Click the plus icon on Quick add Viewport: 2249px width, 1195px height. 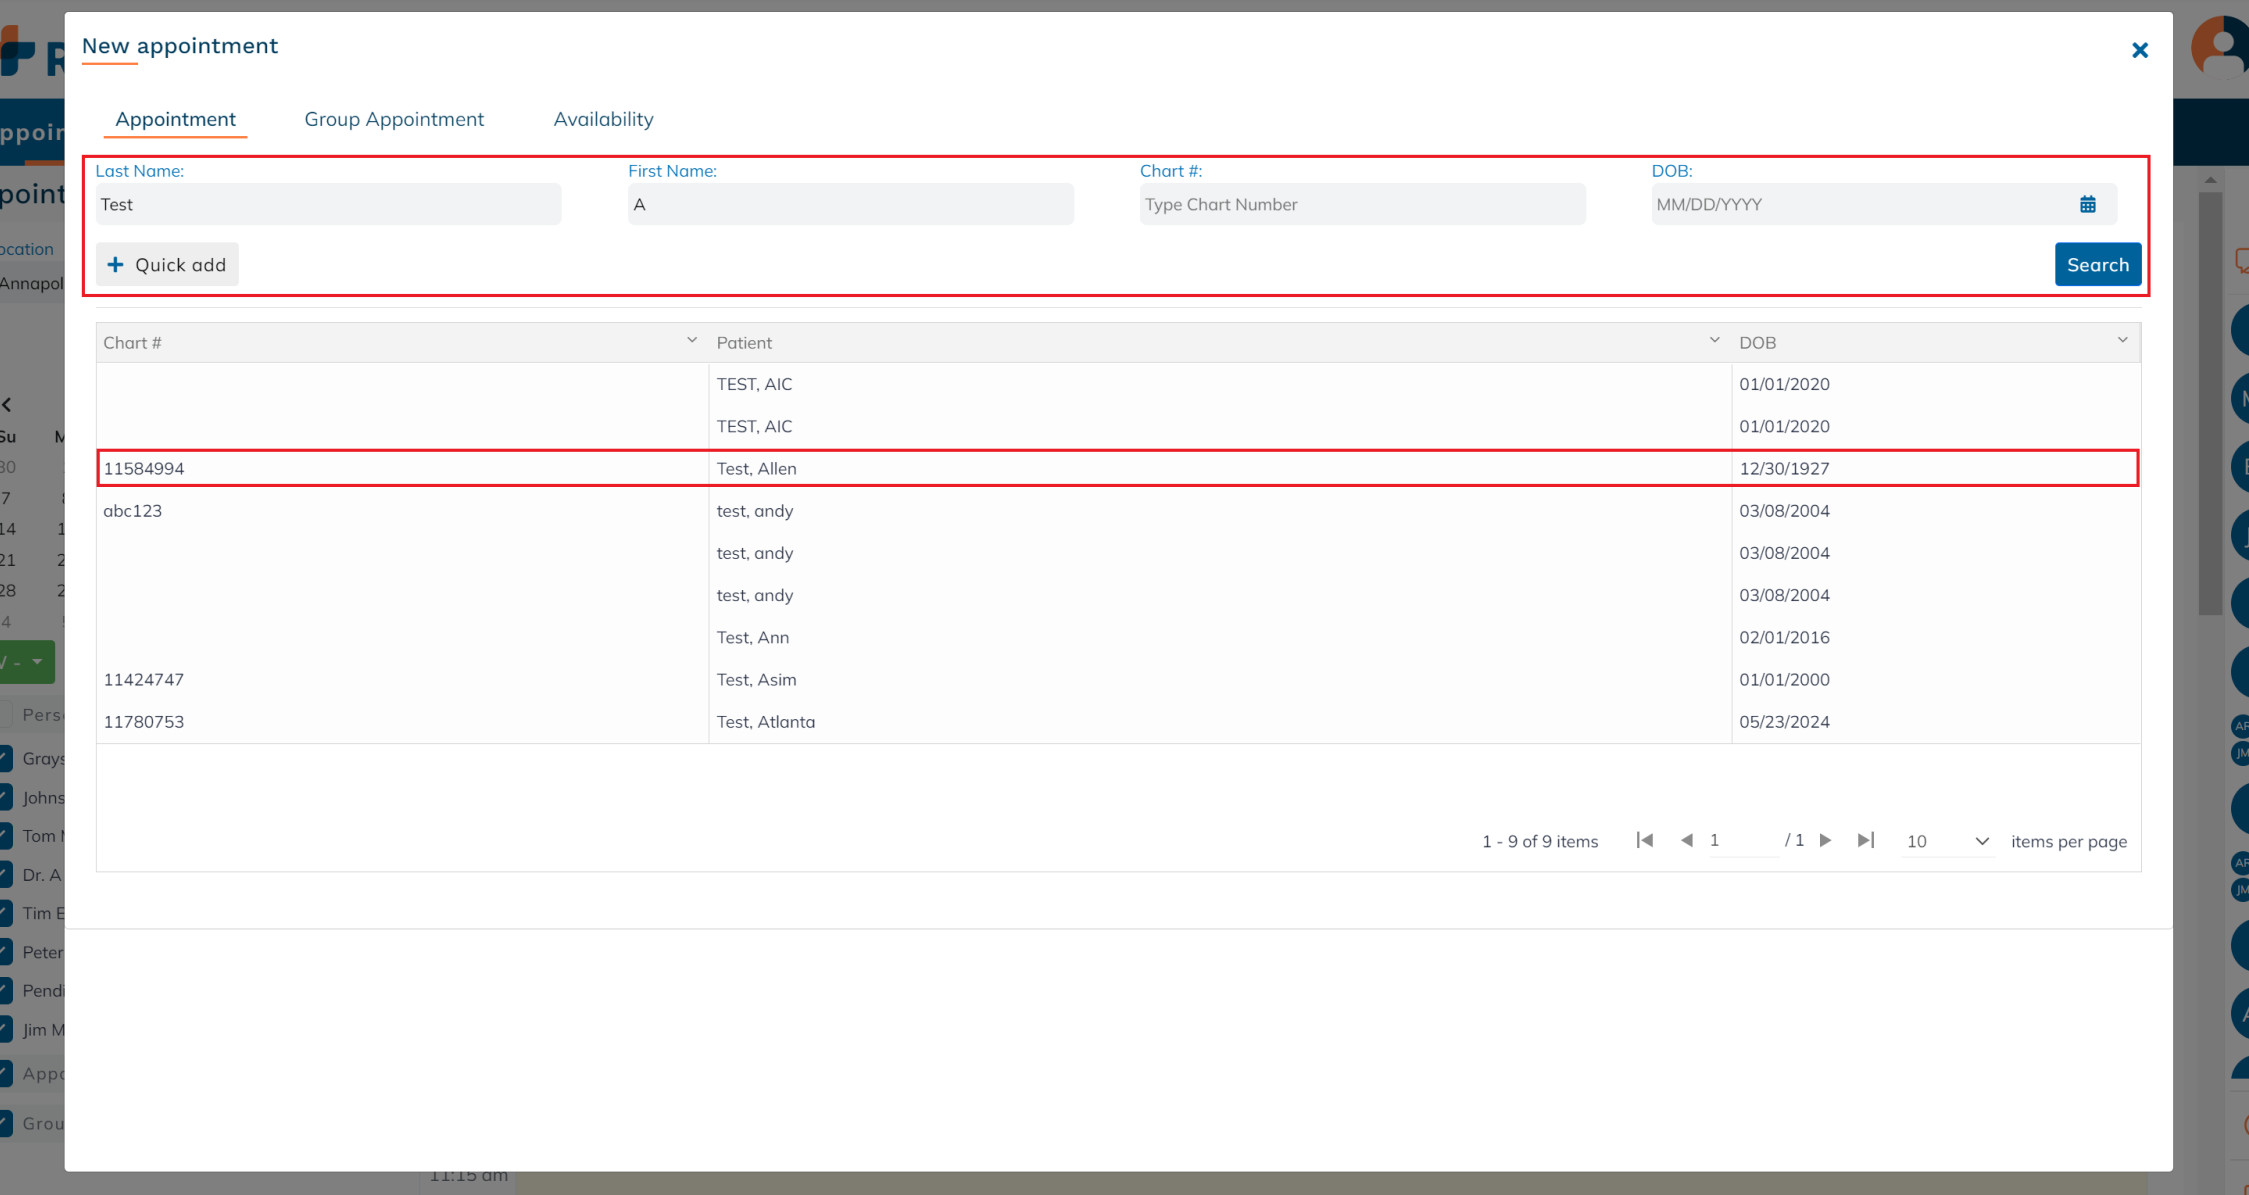coord(115,265)
